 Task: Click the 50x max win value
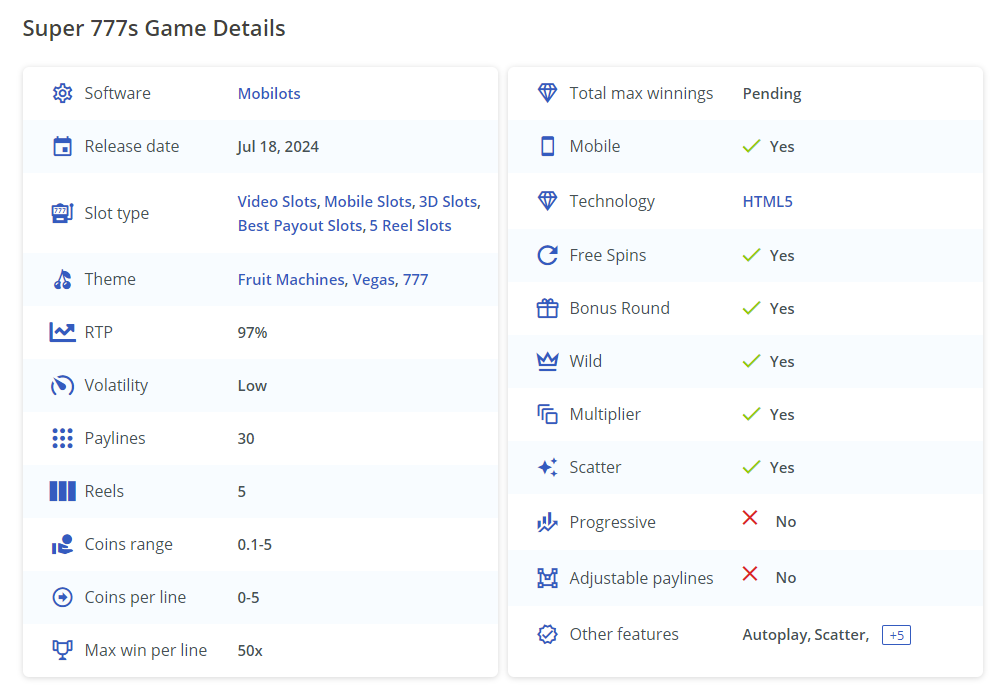(250, 651)
